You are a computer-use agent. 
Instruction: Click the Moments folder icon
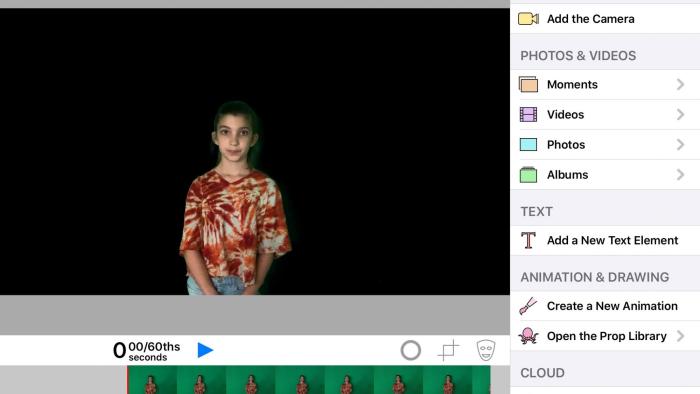tap(528, 84)
